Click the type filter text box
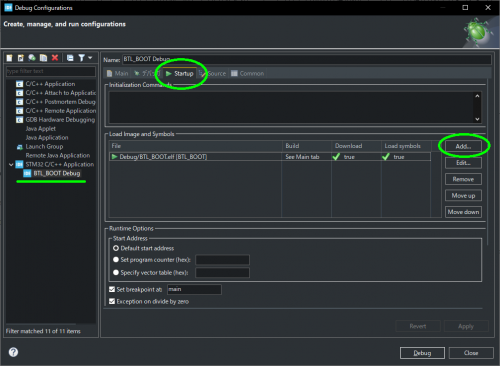Image resolution: width=500 pixels, height=366 pixels. pyautogui.click(x=51, y=71)
